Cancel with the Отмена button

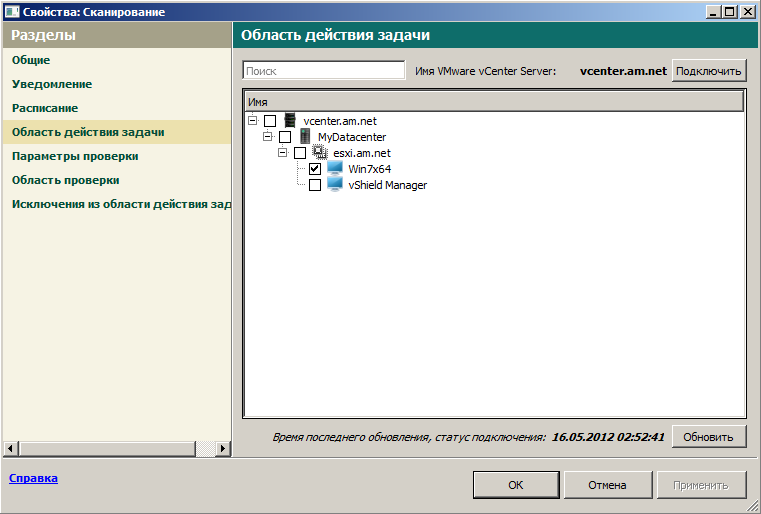coord(607,484)
